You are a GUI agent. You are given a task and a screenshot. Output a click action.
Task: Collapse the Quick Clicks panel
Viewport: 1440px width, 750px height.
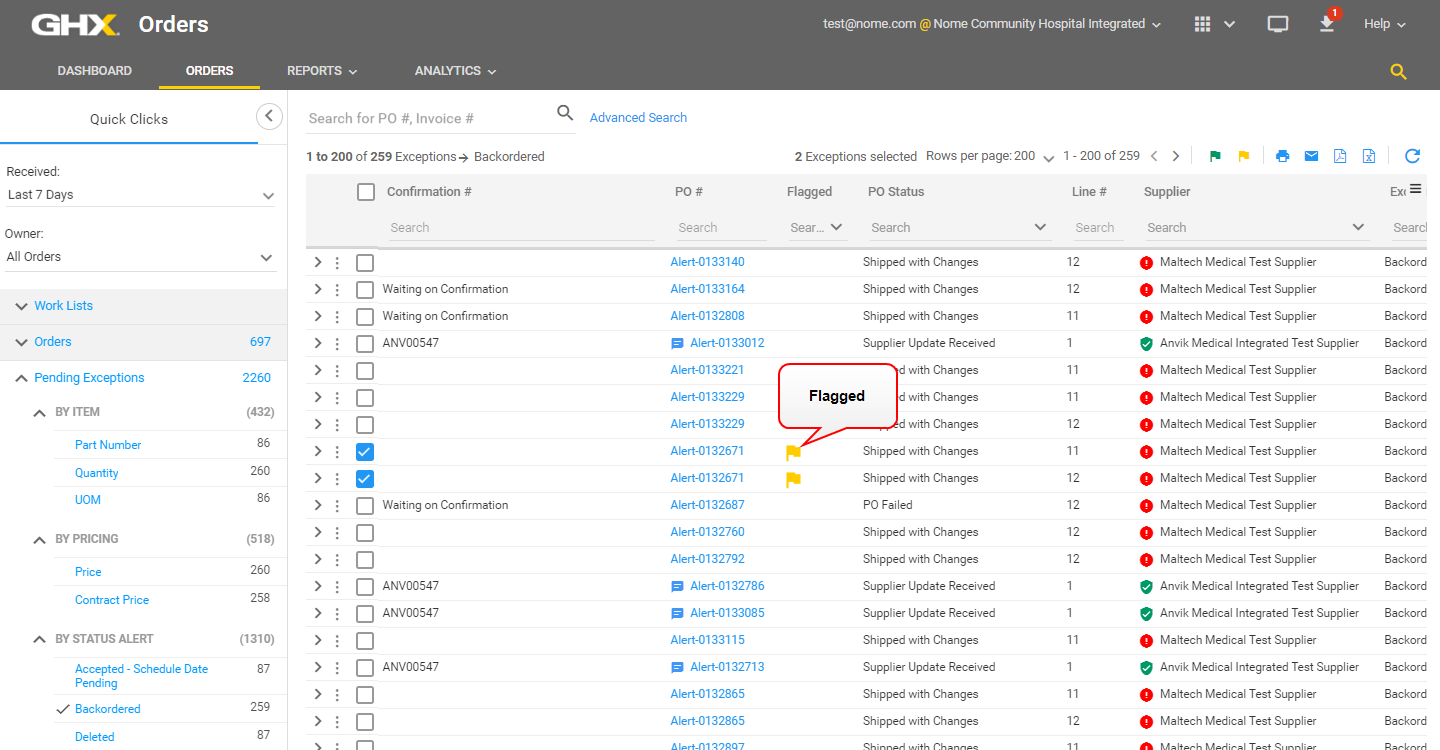[269, 117]
